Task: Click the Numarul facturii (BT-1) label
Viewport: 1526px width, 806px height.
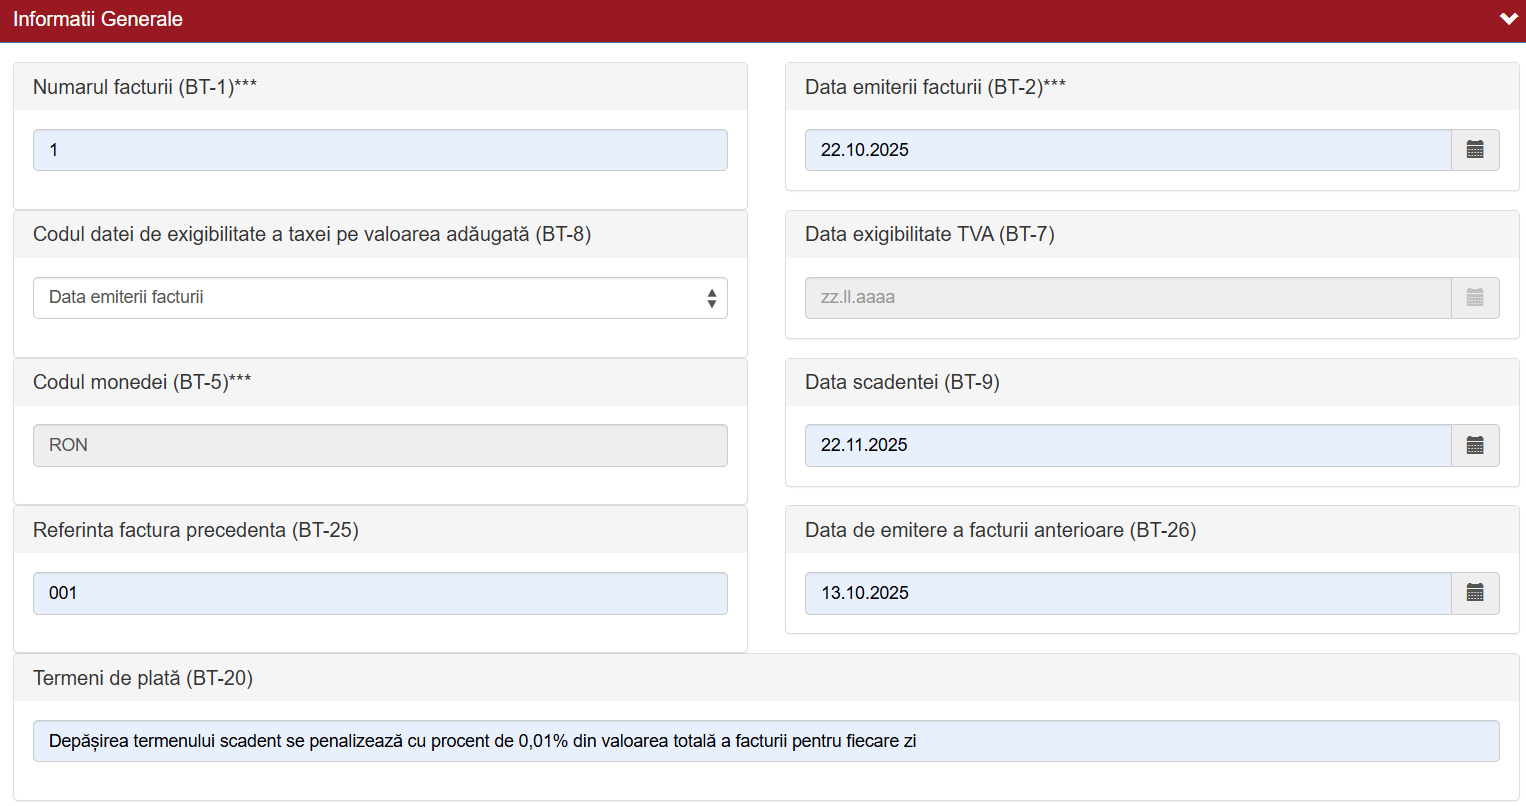Action: click(x=145, y=87)
